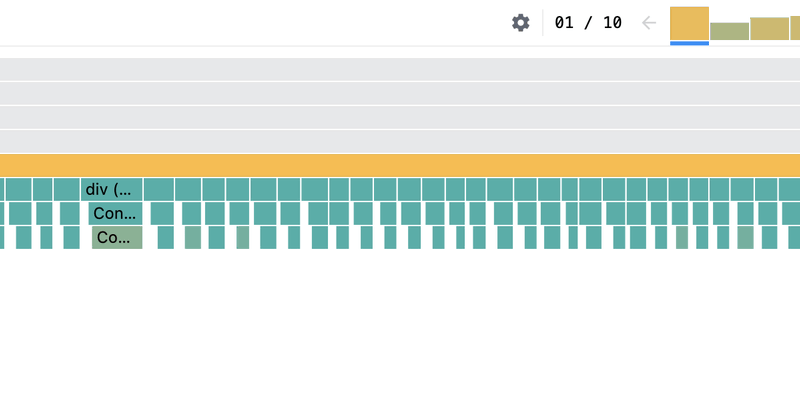Select the wide orange flamegraph bar
The image size is (800, 419).
coord(400,165)
